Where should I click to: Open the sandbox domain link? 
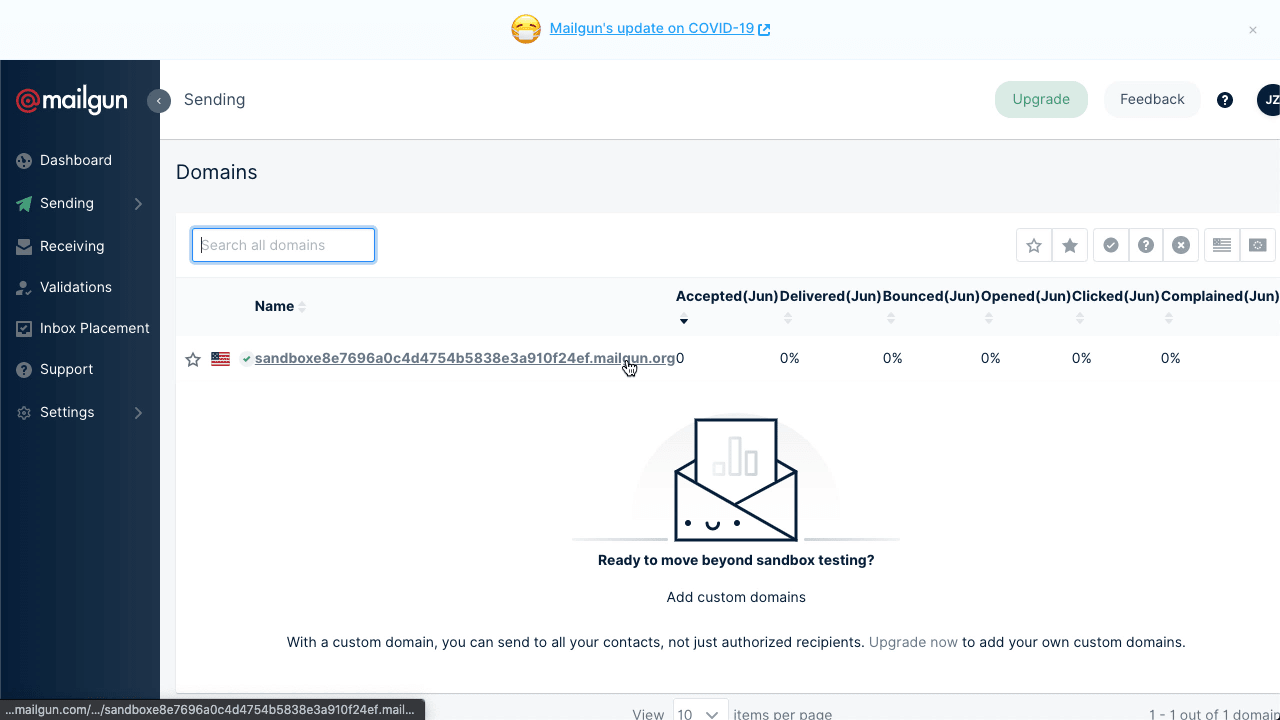pyautogui.click(x=465, y=359)
